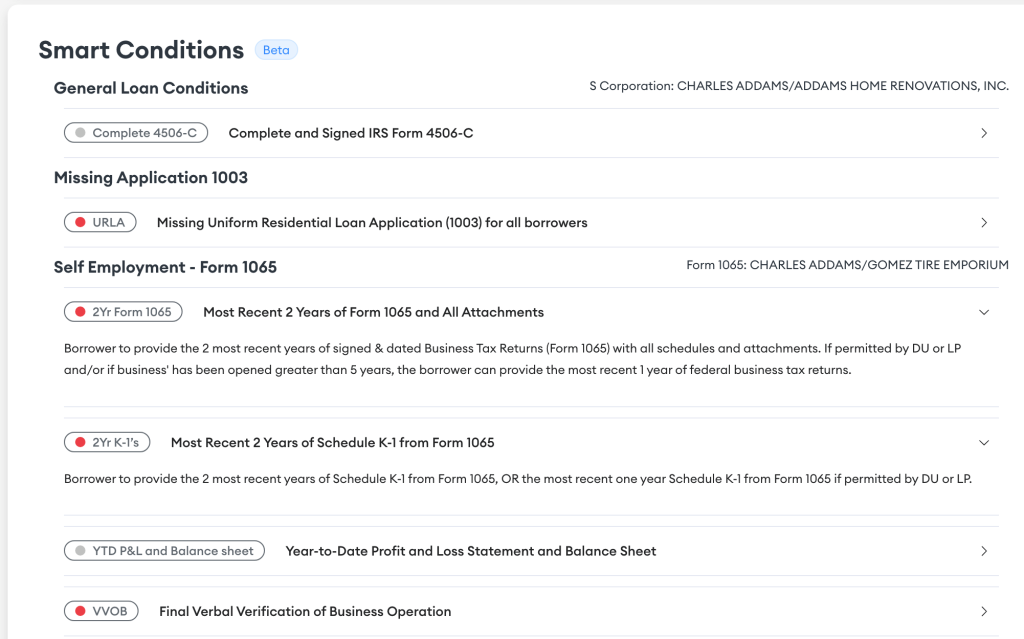Screen dimensions: 1024x639
Task: Open the Missing Application 1003 section
Action: point(152,177)
